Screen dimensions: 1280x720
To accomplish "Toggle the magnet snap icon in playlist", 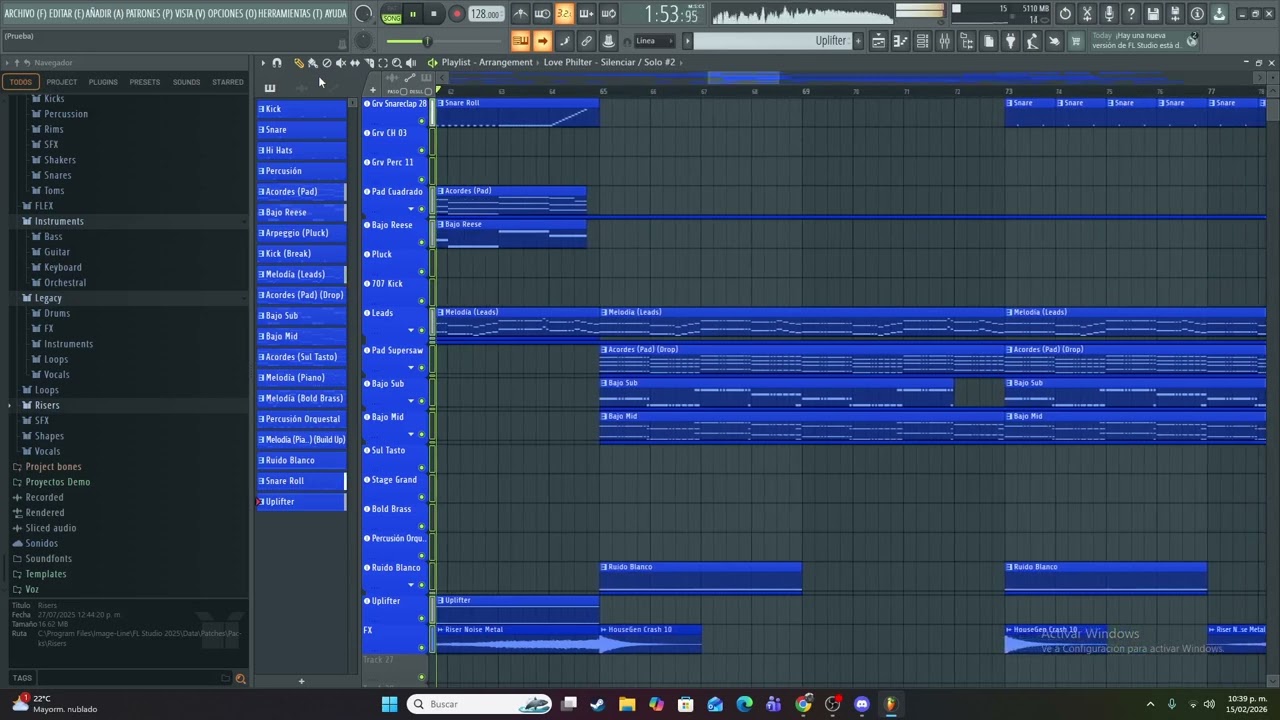I will click(x=277, y=63).
